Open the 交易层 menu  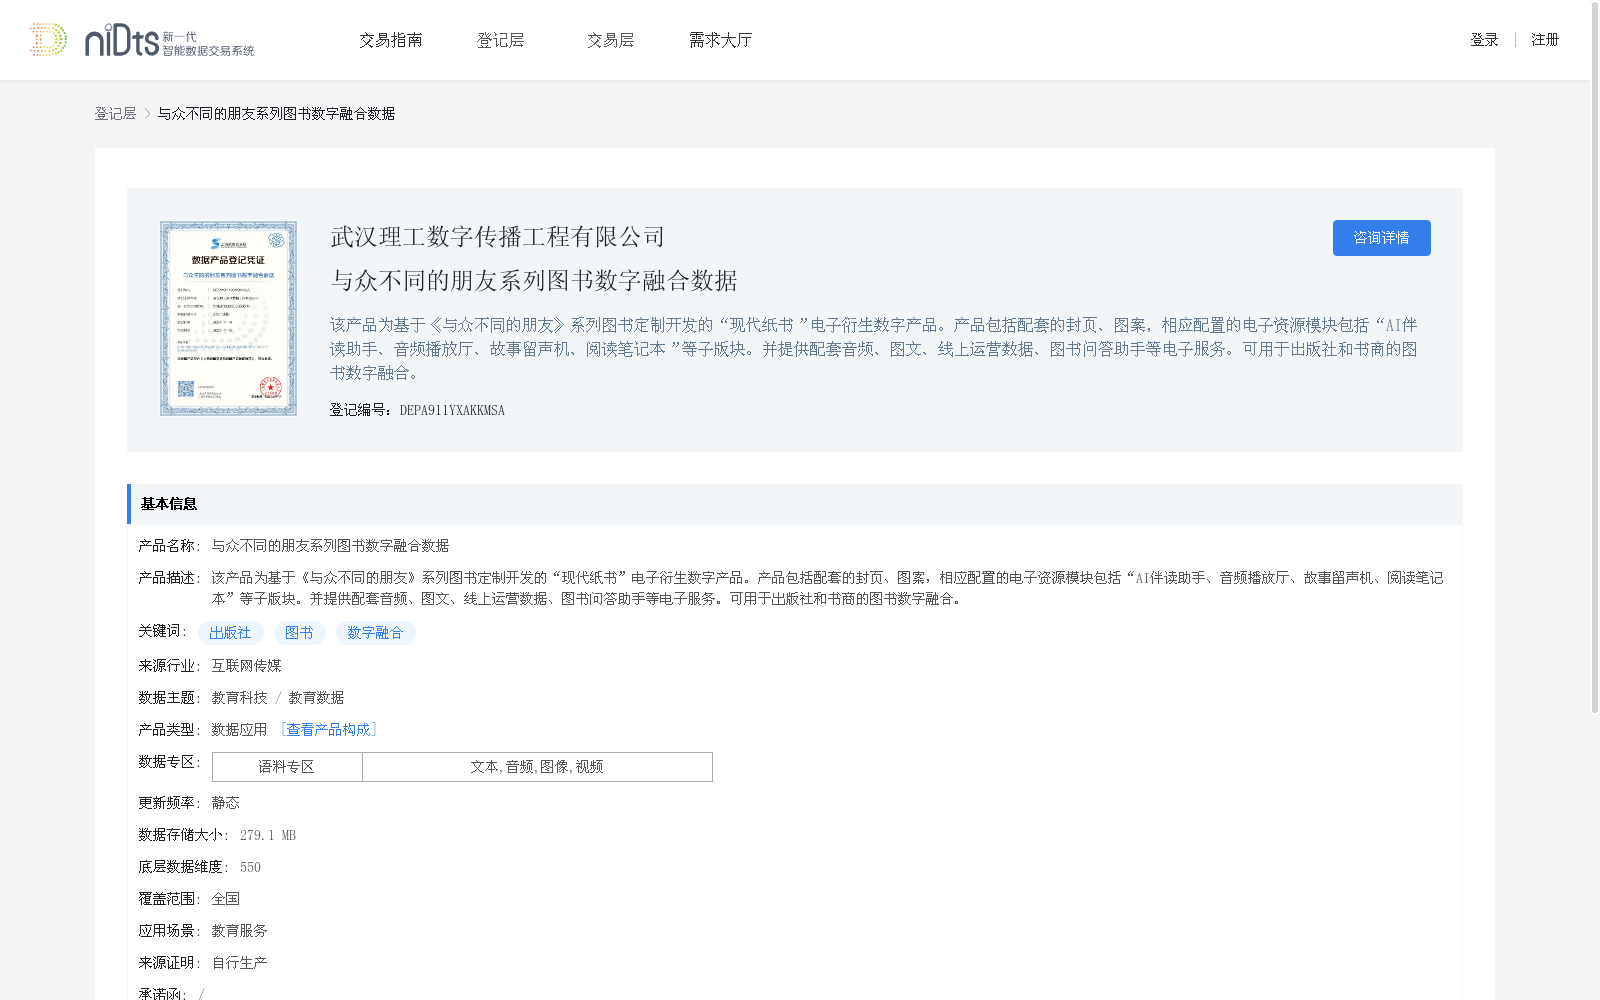pos(611,40)
